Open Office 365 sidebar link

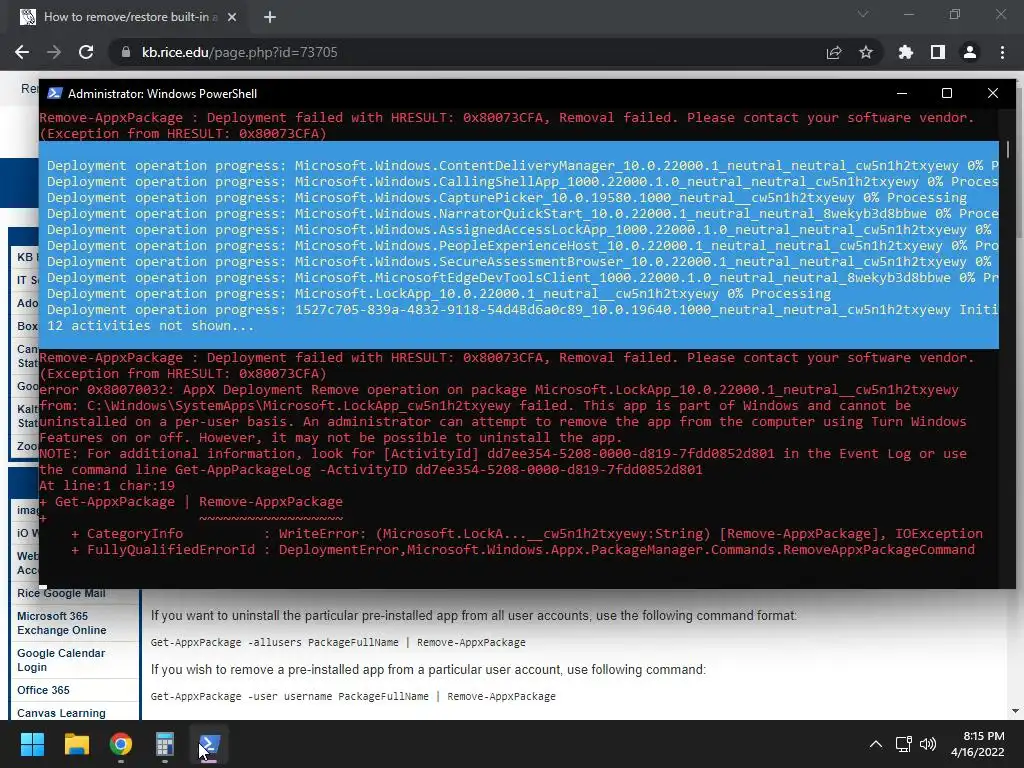(x=43, y=690)
